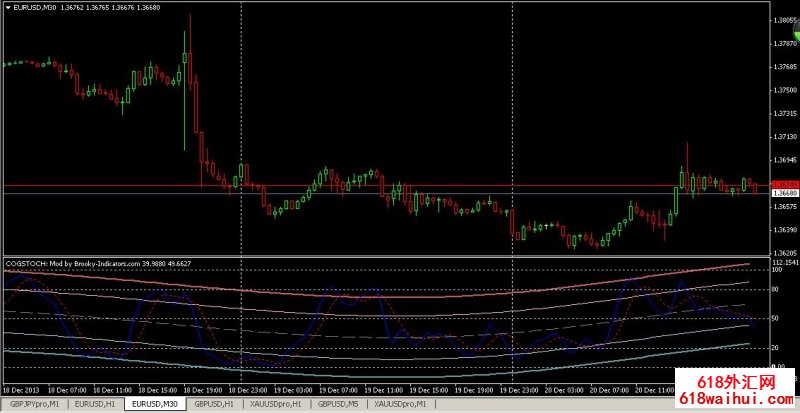Click the 1.36205 price scale label

pyautogui.click(x=785, y=253)
